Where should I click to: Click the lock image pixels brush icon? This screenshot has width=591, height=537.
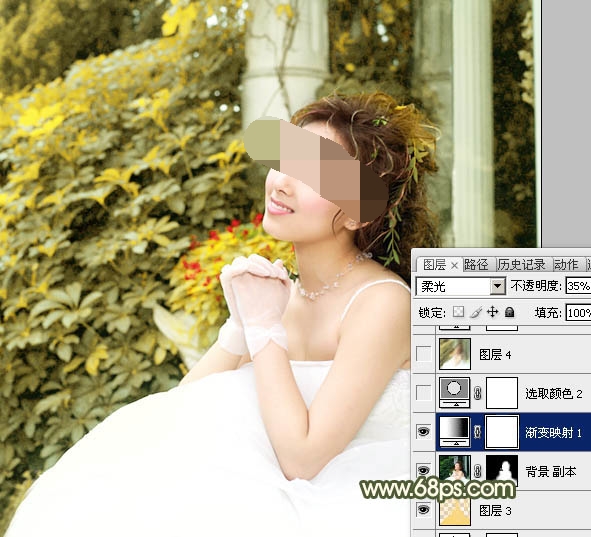pyautogui.click(x=476, y=312)
